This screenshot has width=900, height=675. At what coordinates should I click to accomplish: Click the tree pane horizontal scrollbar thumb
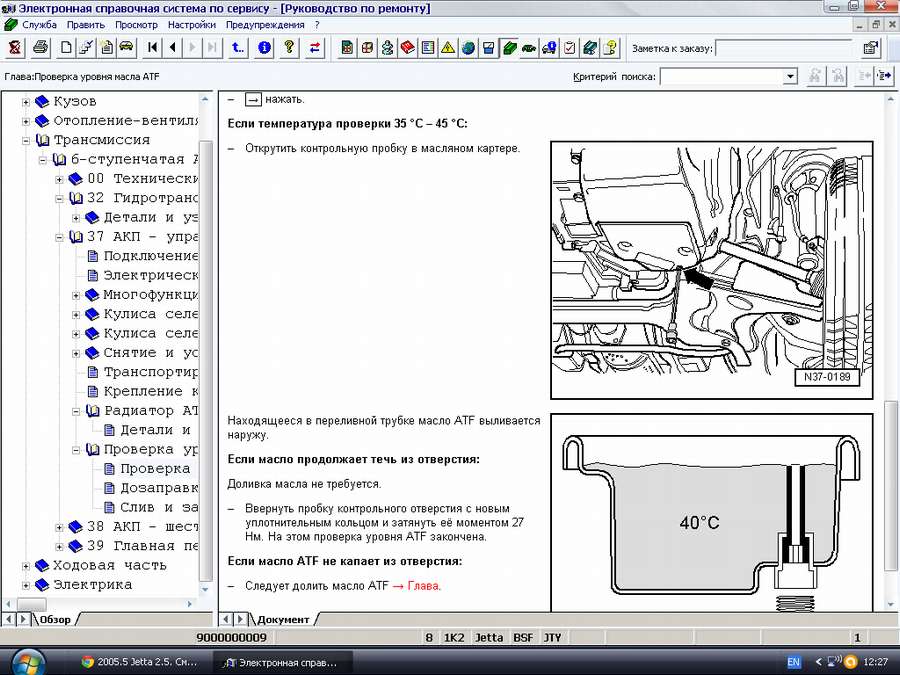[32, 604]
